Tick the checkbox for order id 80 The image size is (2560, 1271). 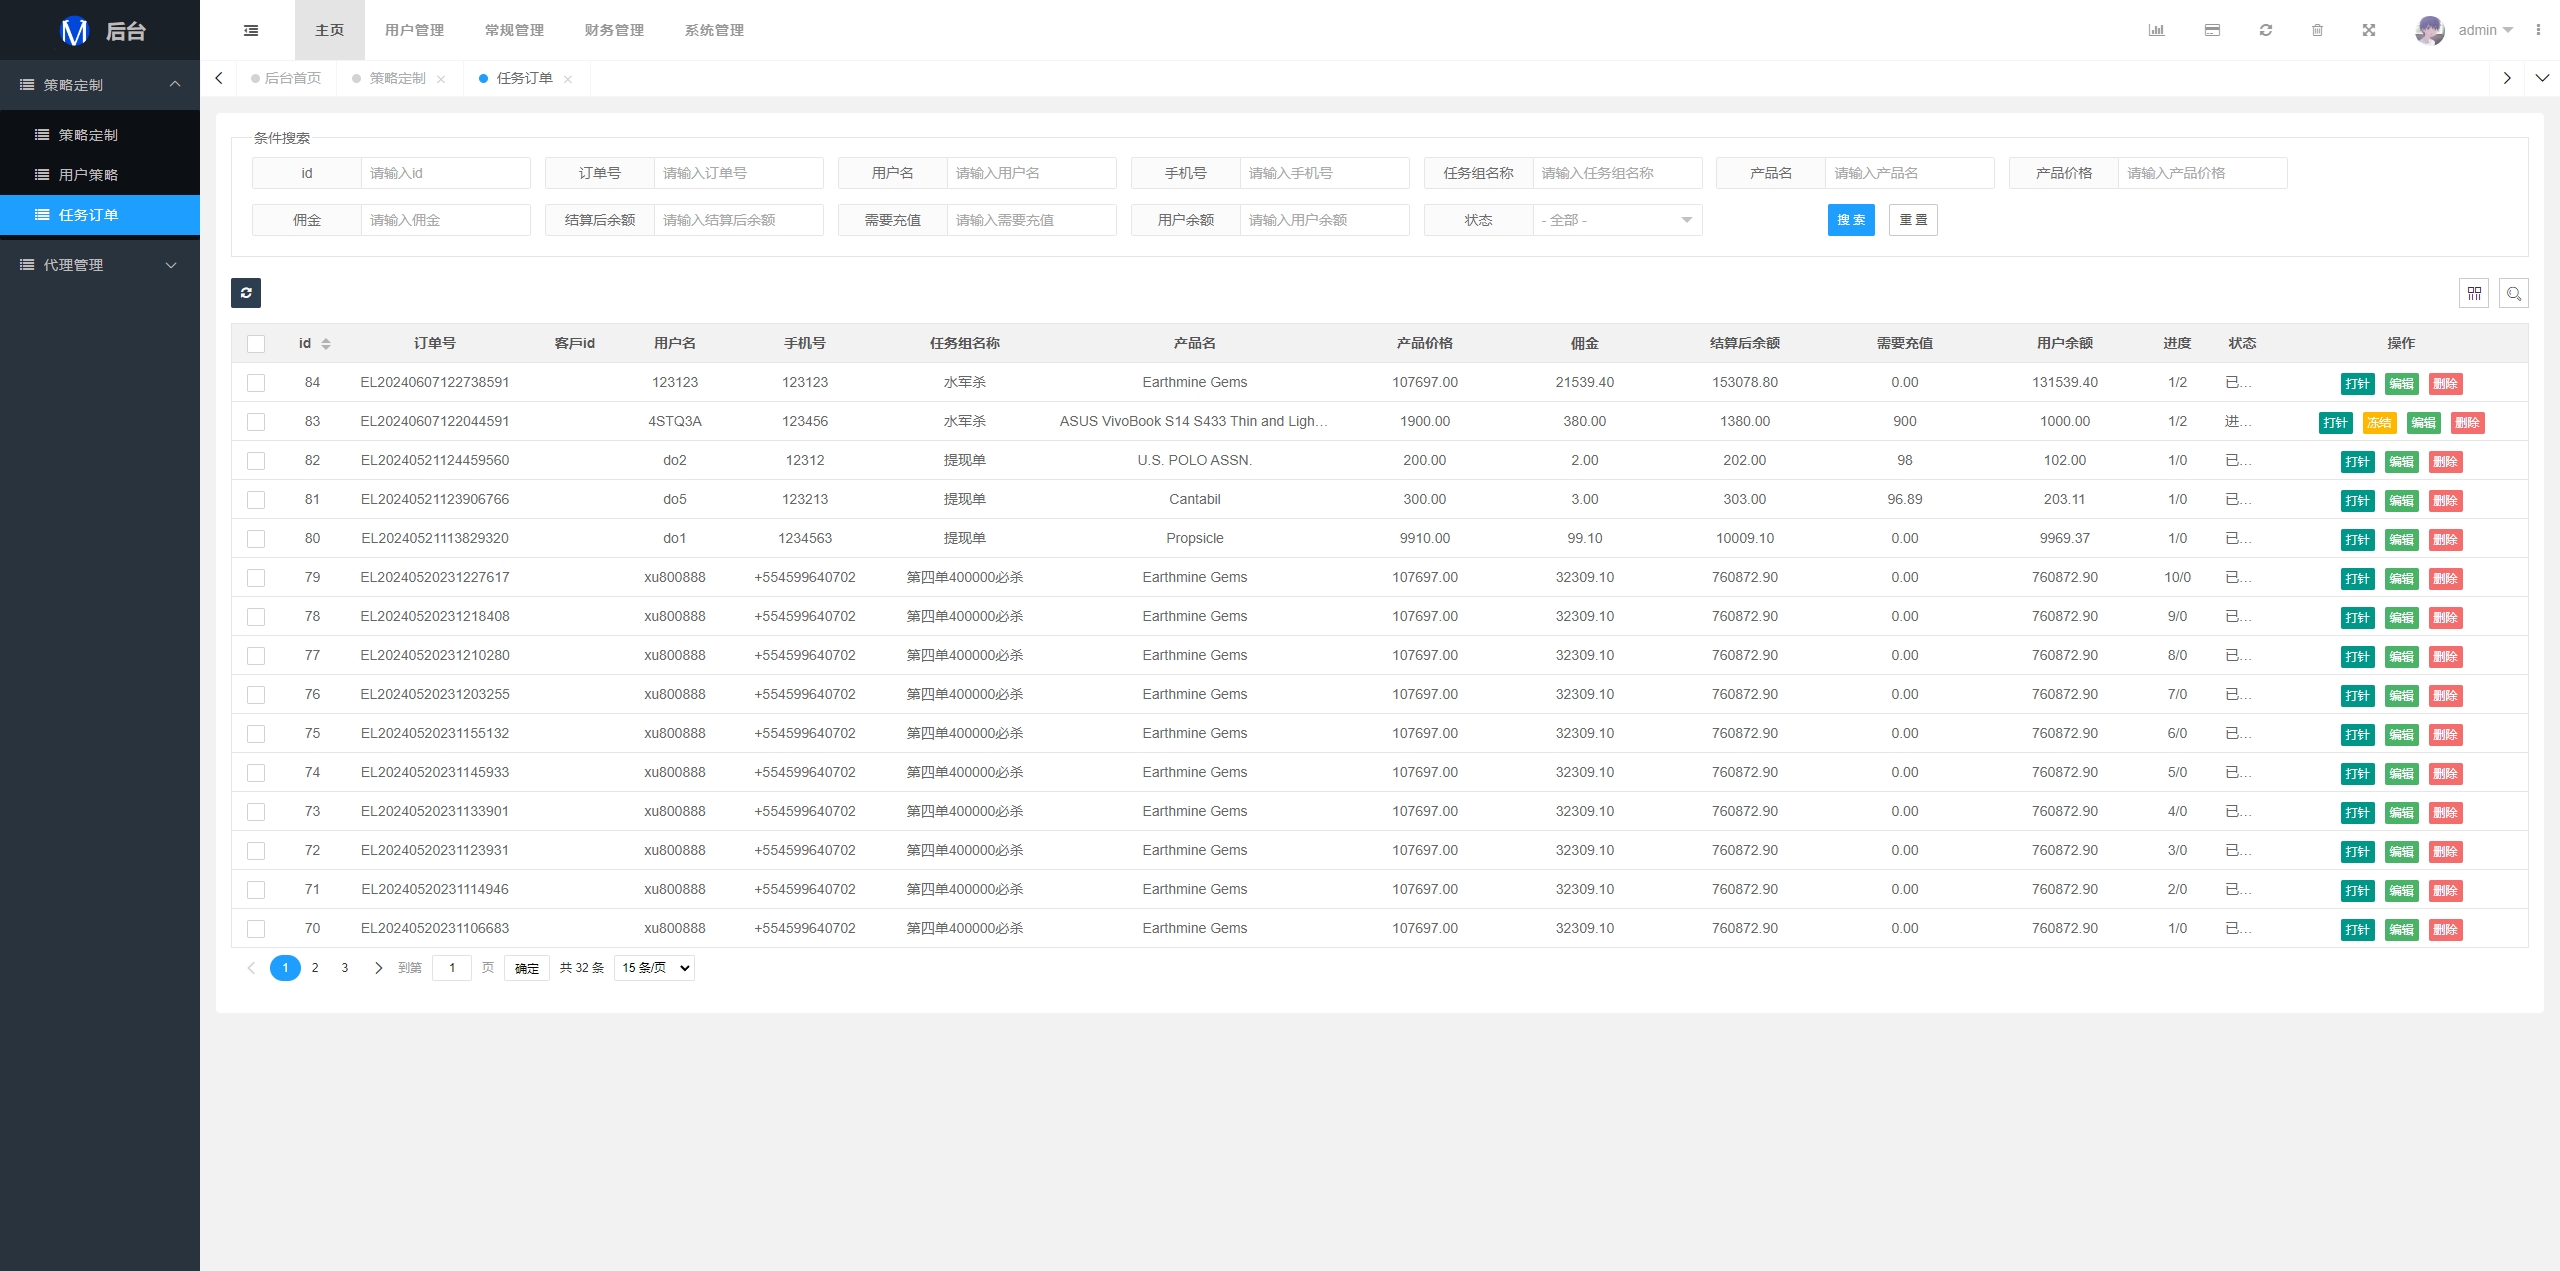pos(256,538)
